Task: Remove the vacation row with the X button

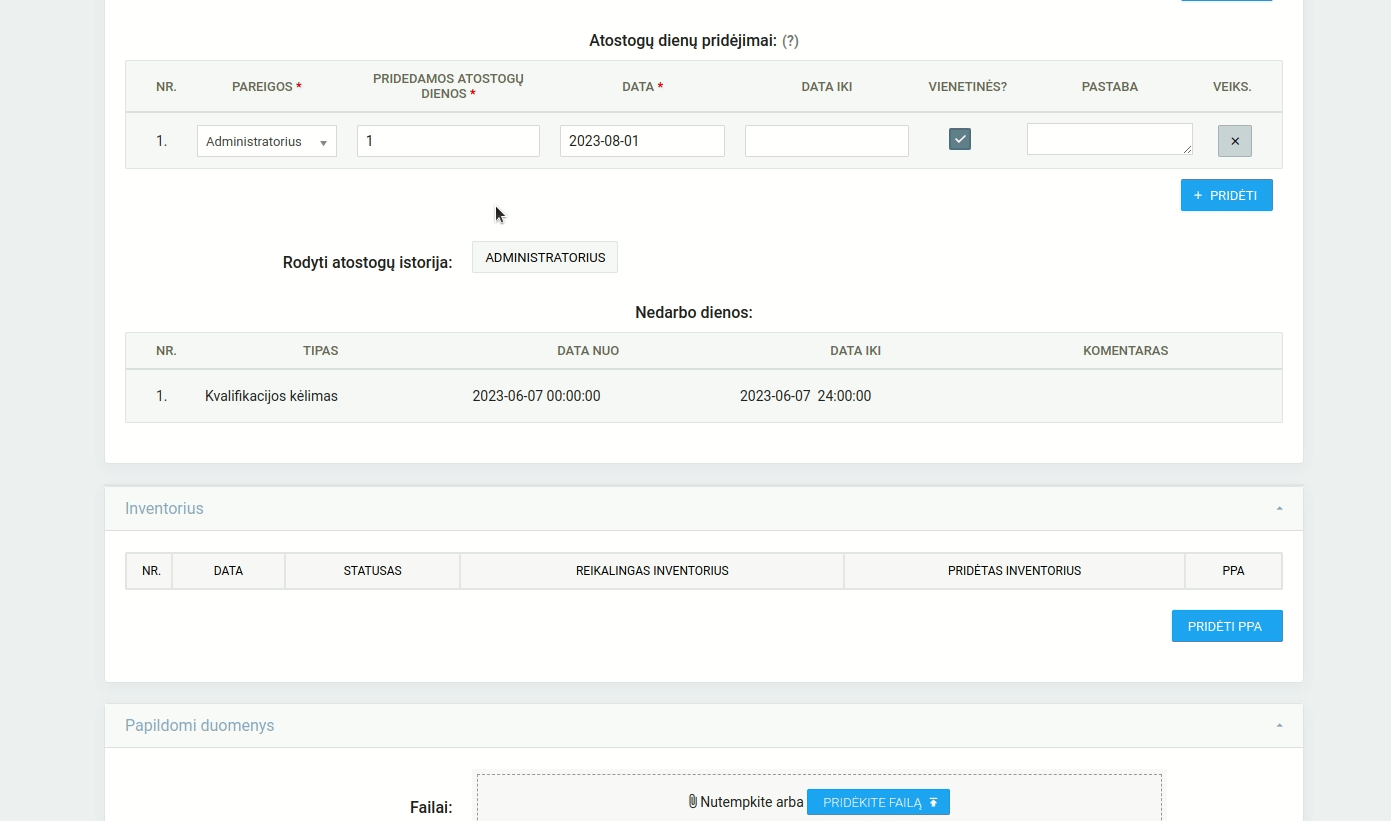Action: (x=1234, y=141)
